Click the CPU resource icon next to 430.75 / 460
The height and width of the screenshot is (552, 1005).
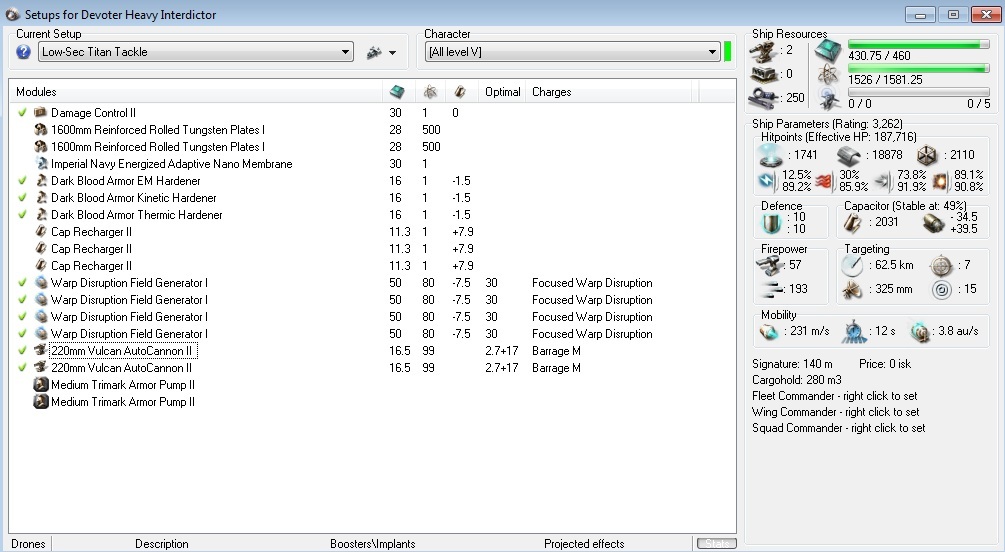829,51
